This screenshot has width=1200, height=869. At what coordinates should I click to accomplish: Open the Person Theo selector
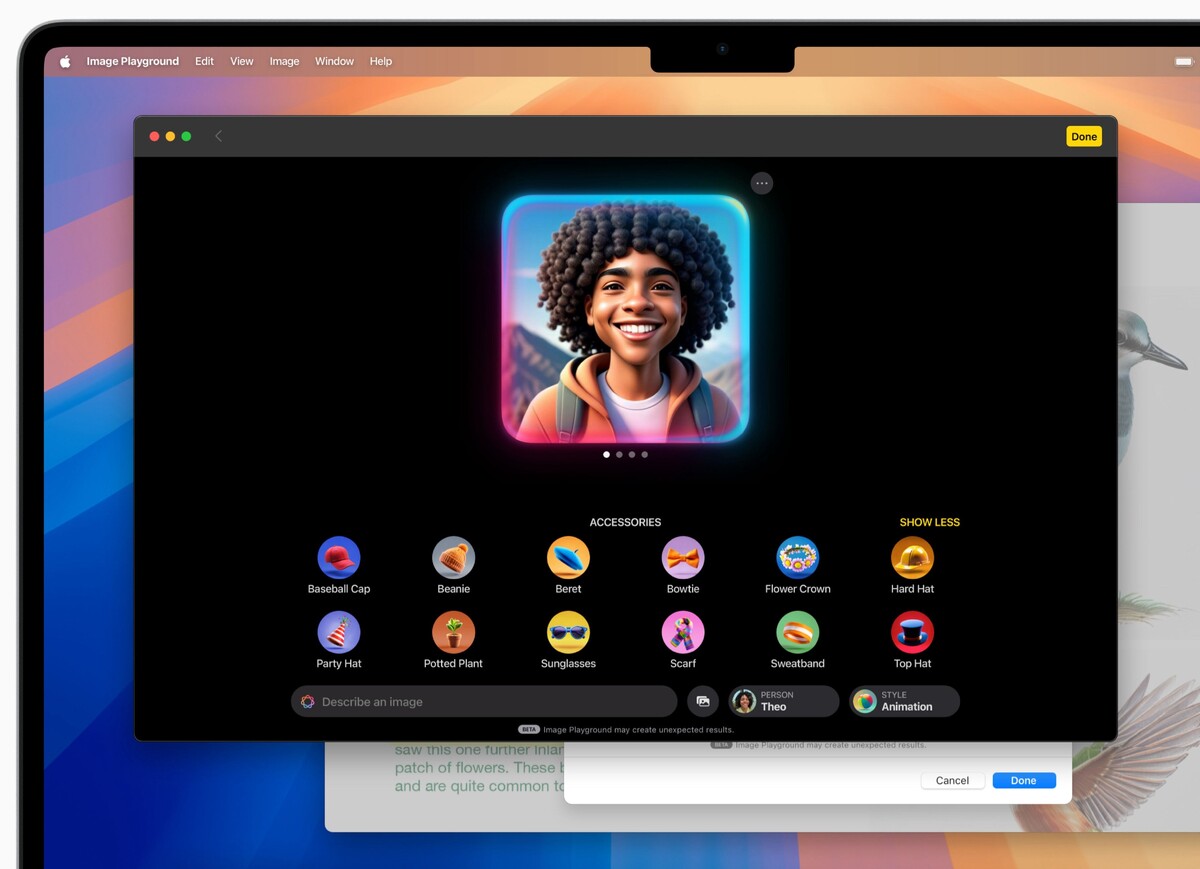[x=783, y=701]
